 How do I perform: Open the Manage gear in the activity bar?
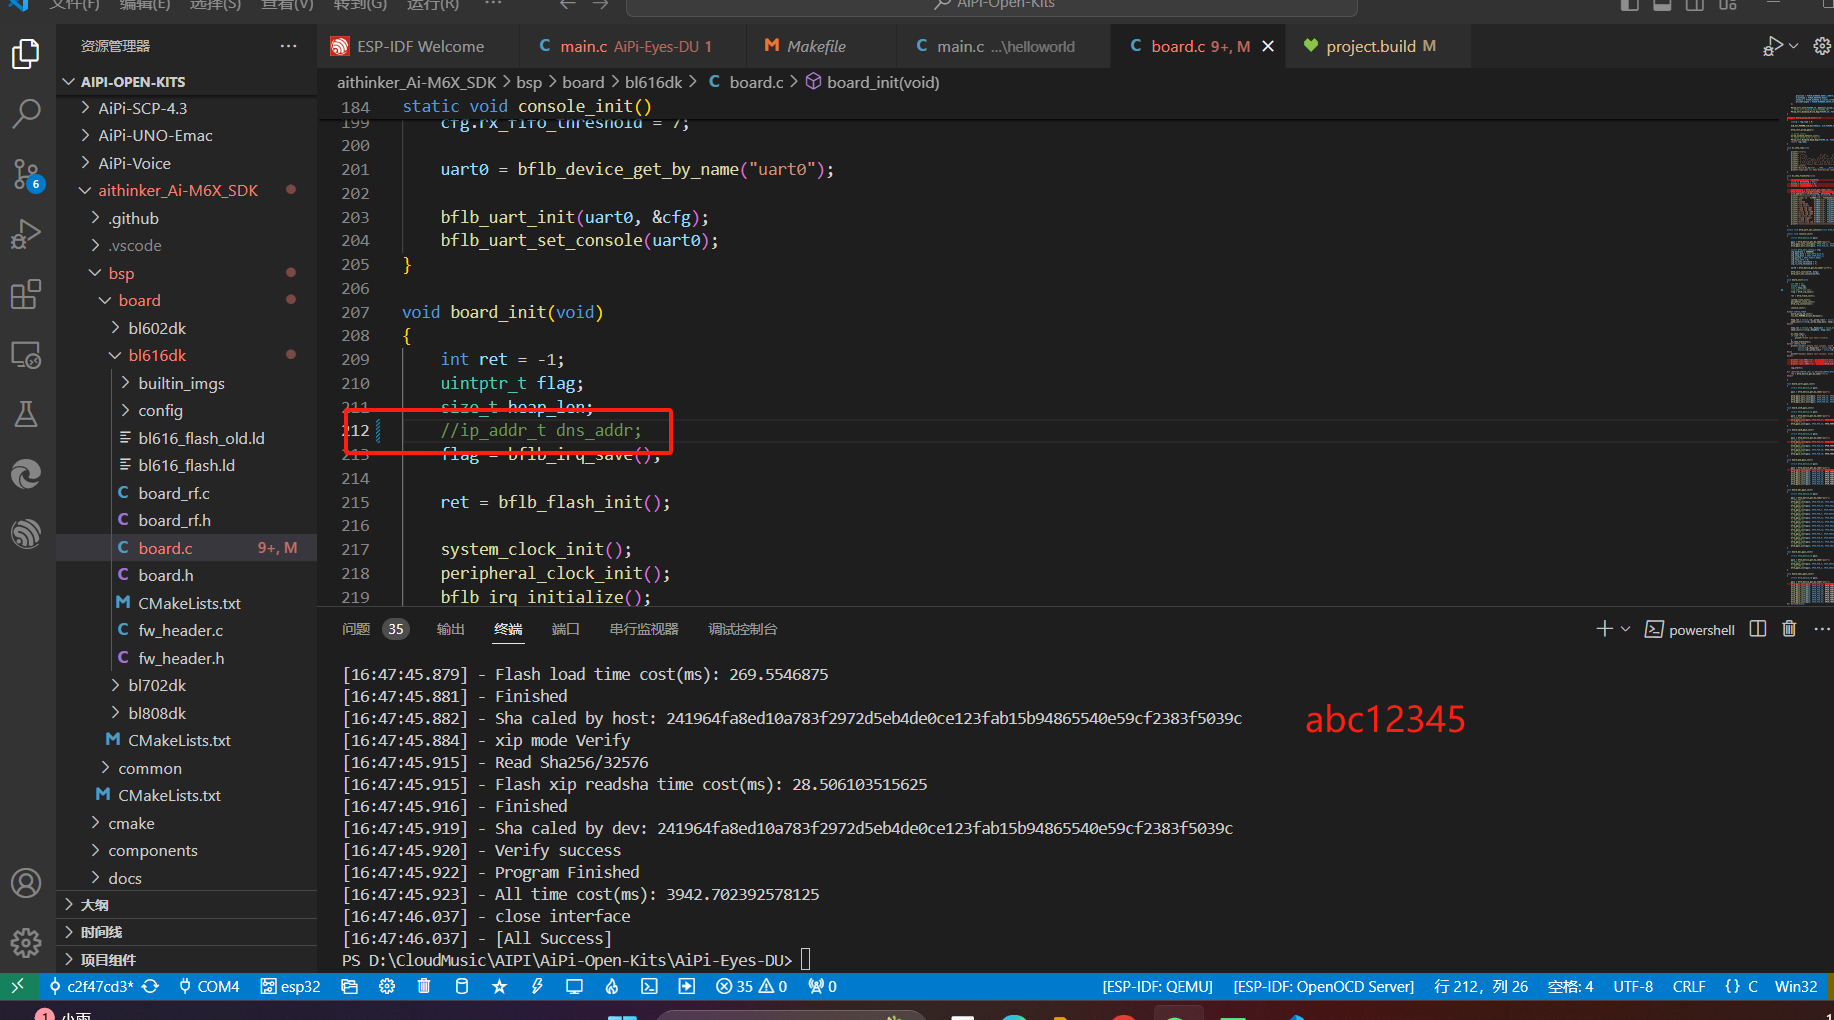pos(26,942)
